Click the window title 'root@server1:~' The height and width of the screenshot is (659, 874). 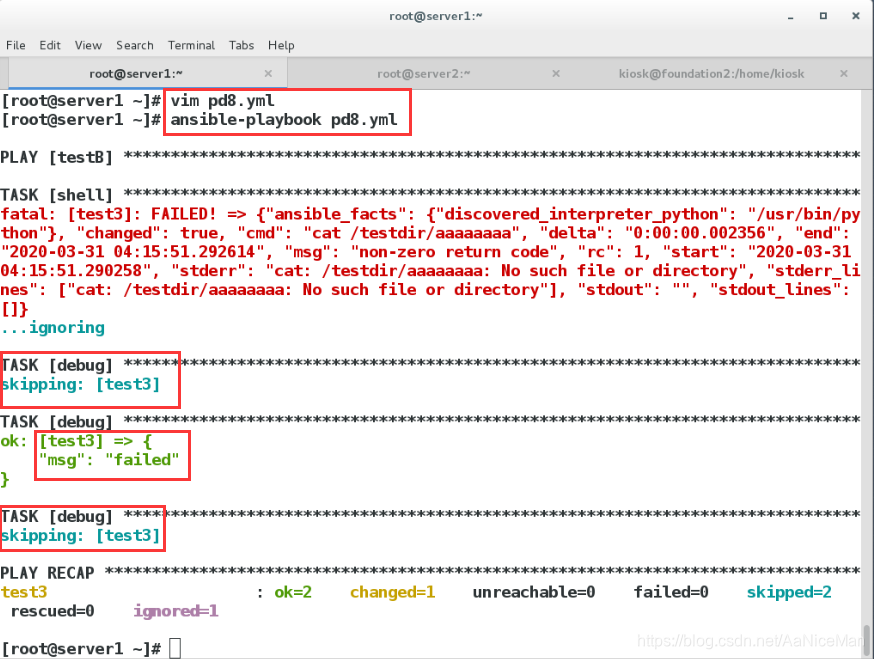tap(435, 16)
